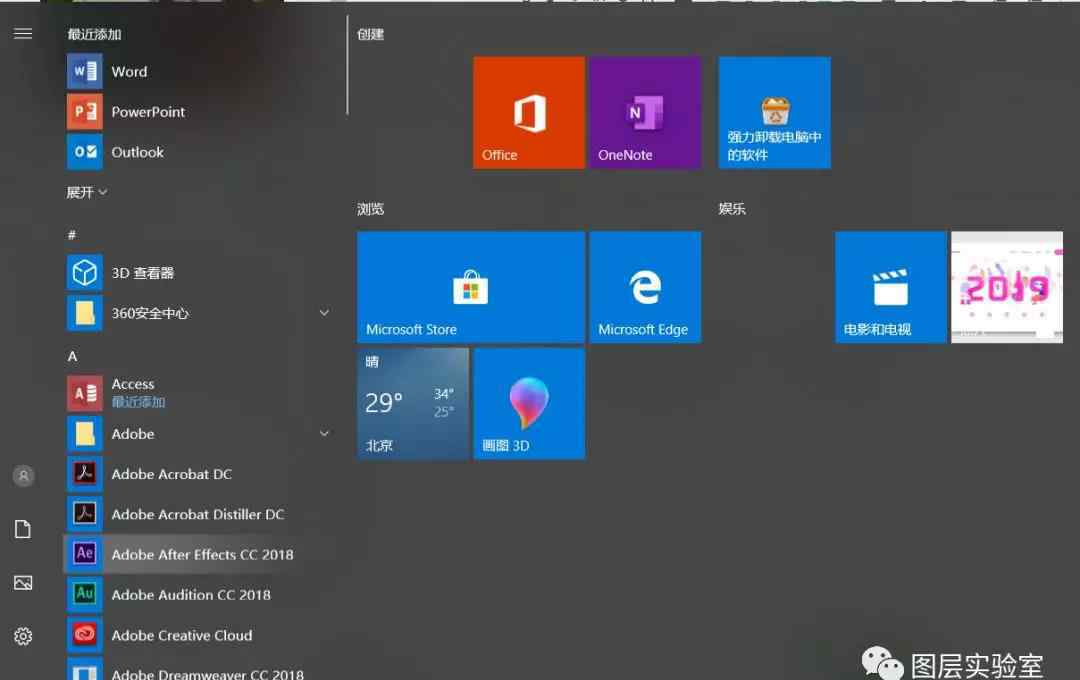
Task: Open the hamburger menu at top left
Action: point(23,34)
